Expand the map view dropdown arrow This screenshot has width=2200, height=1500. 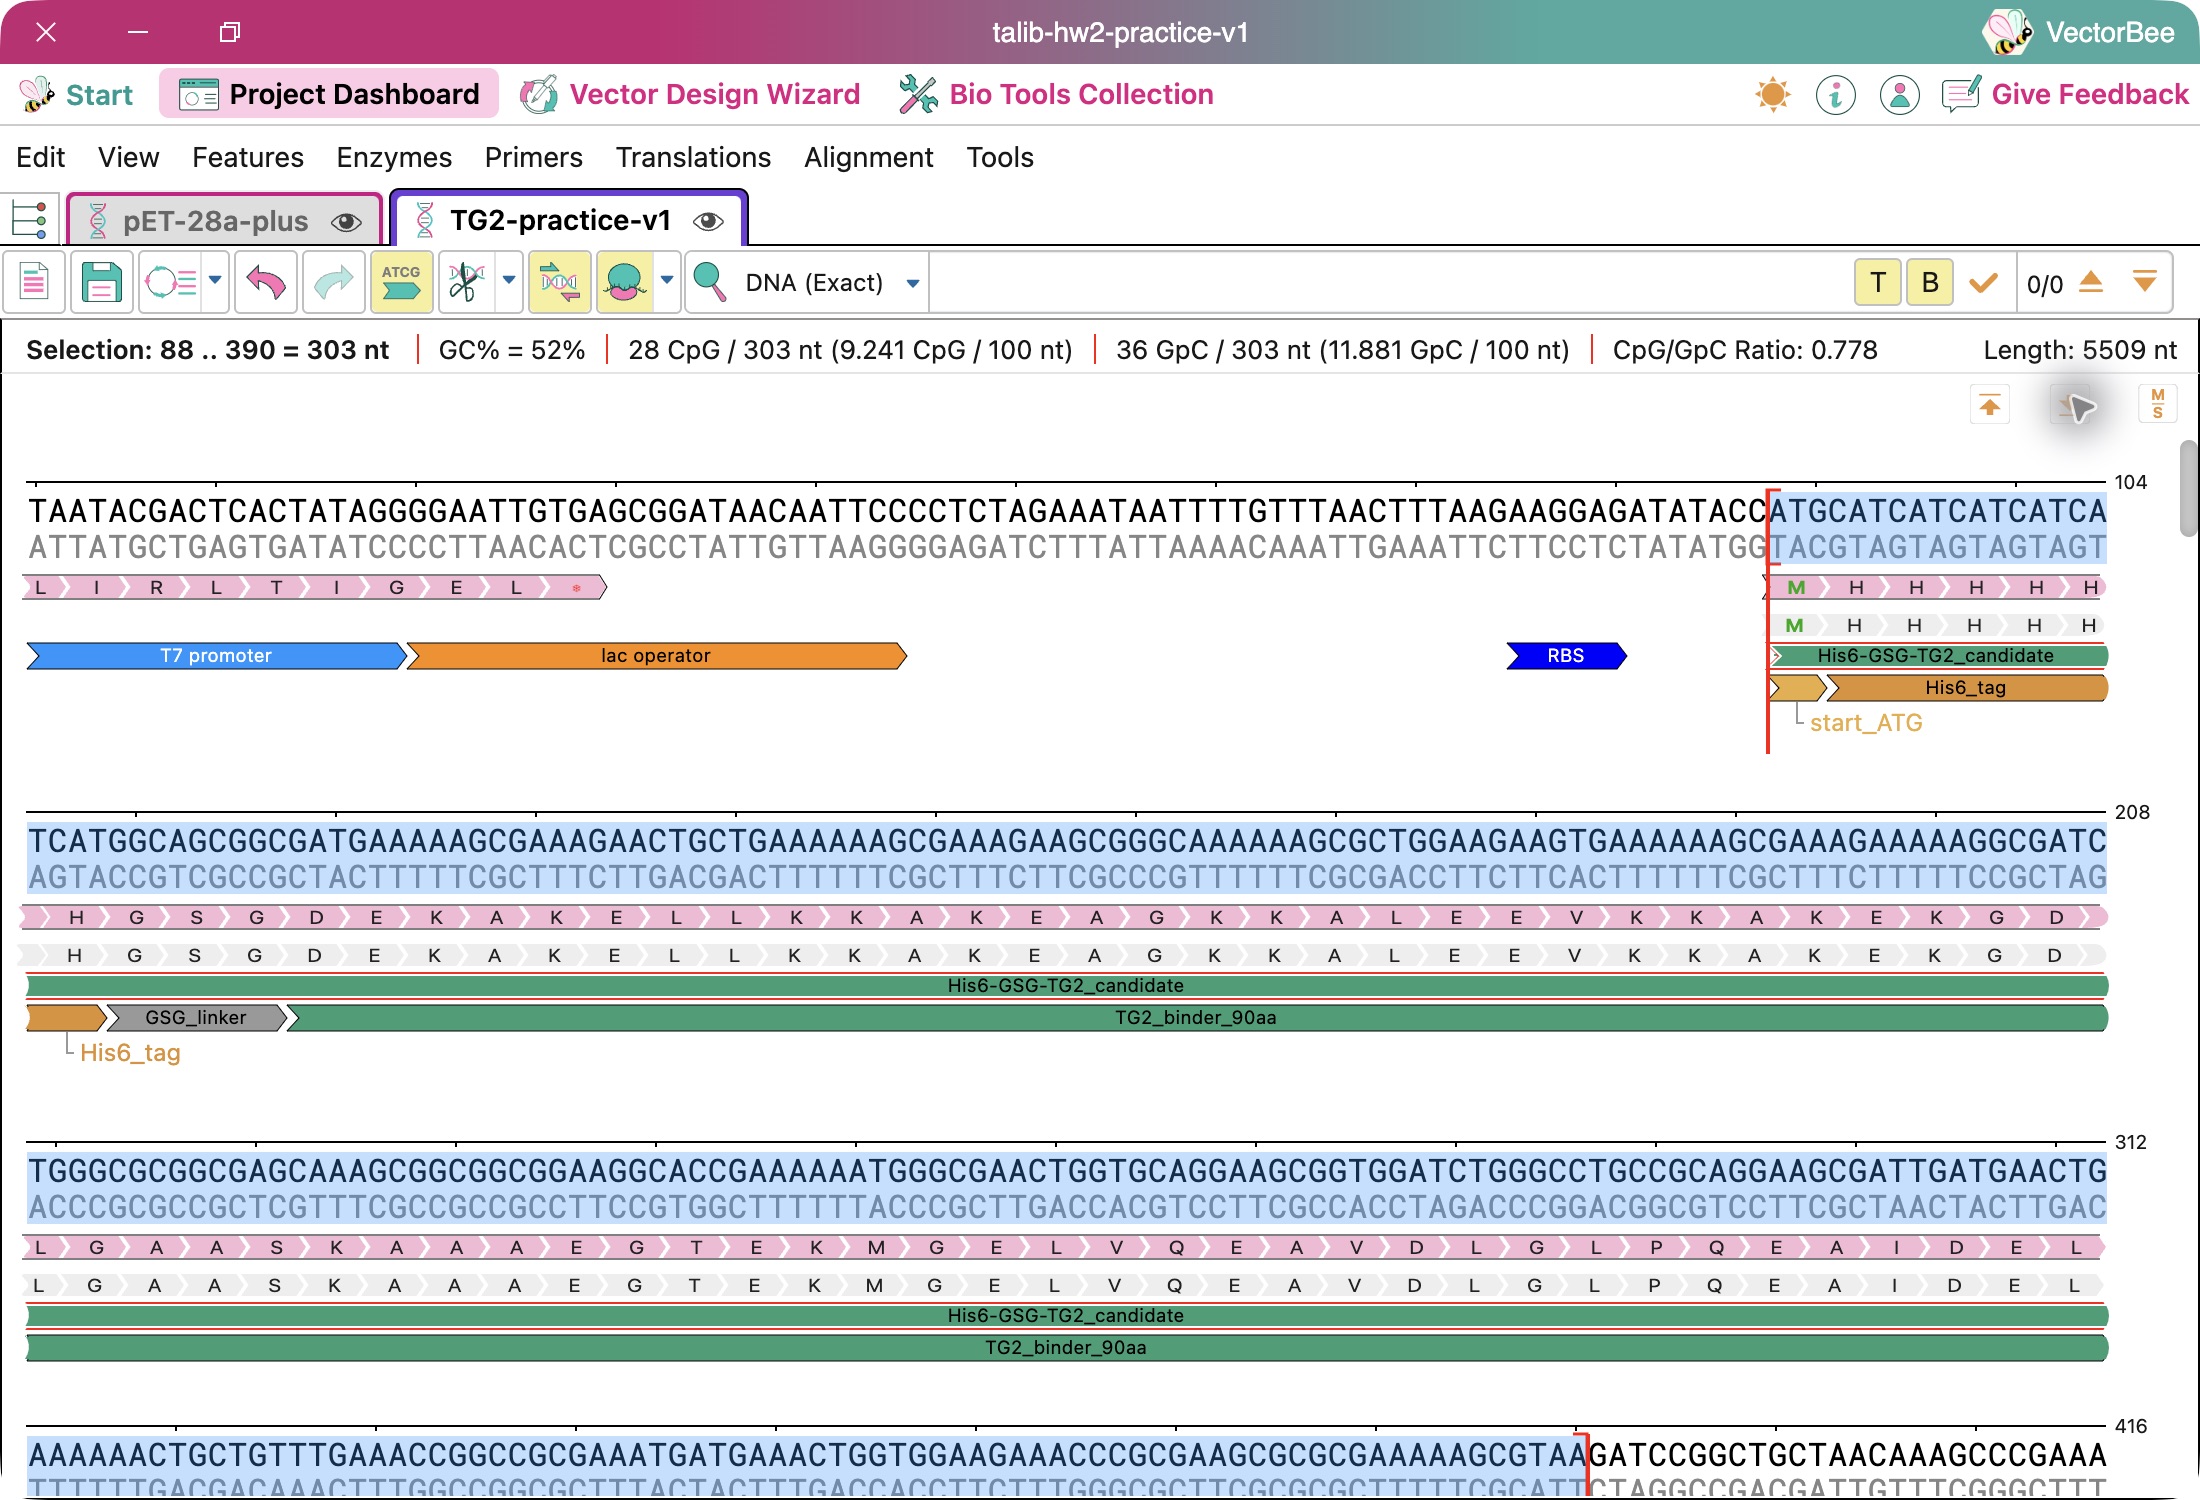[215, 281]
